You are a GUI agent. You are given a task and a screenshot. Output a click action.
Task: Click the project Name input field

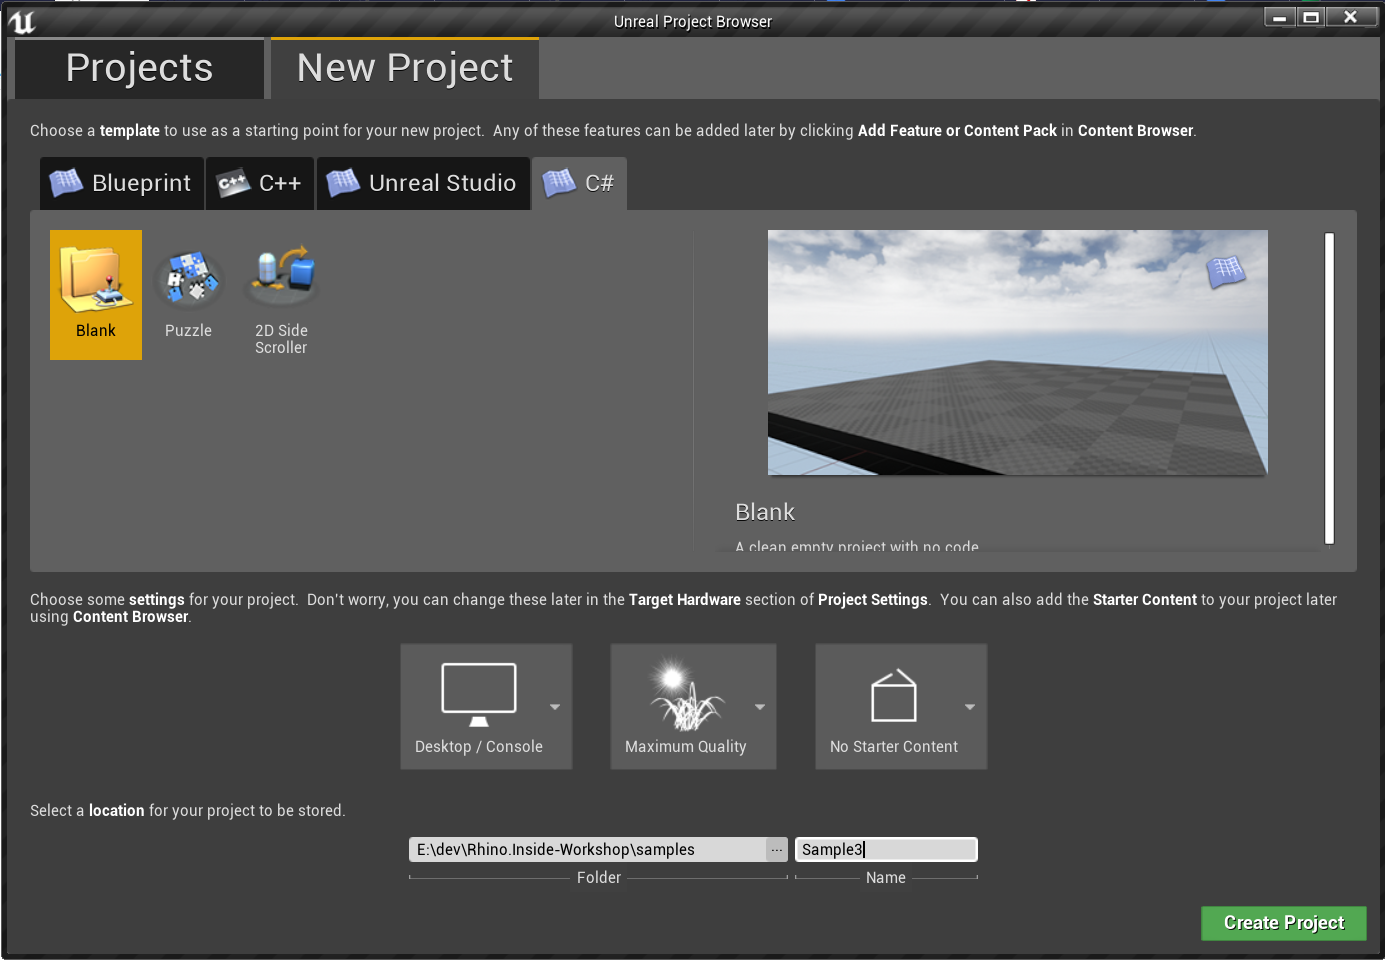[886, 850]
